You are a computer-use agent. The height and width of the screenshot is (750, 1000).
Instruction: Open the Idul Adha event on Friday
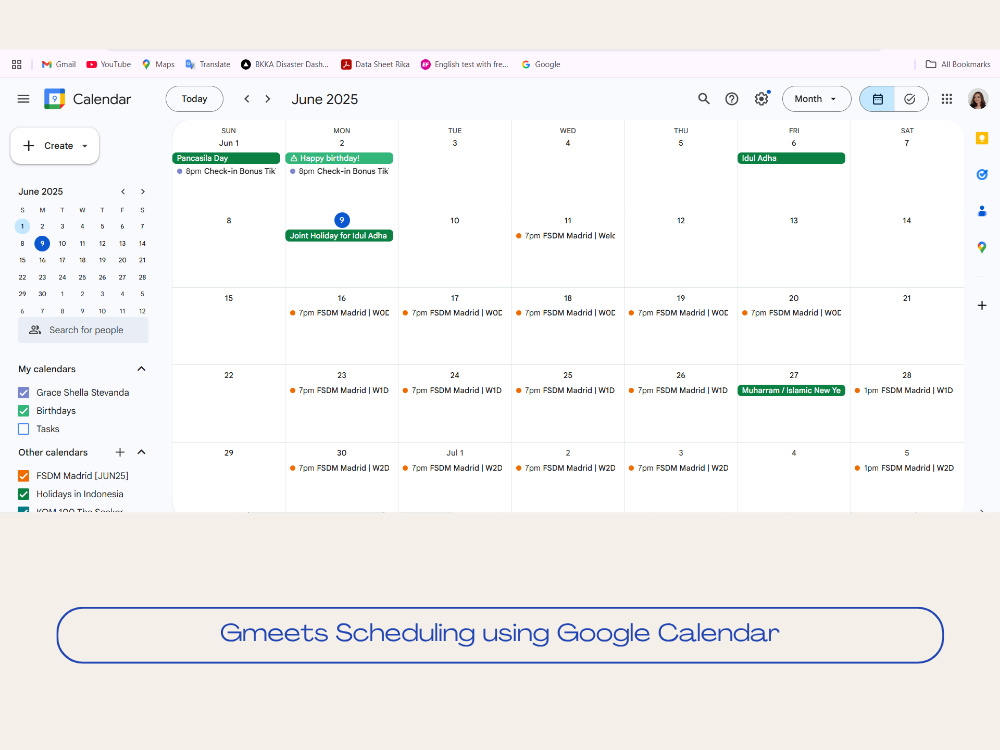coord(791,158)
